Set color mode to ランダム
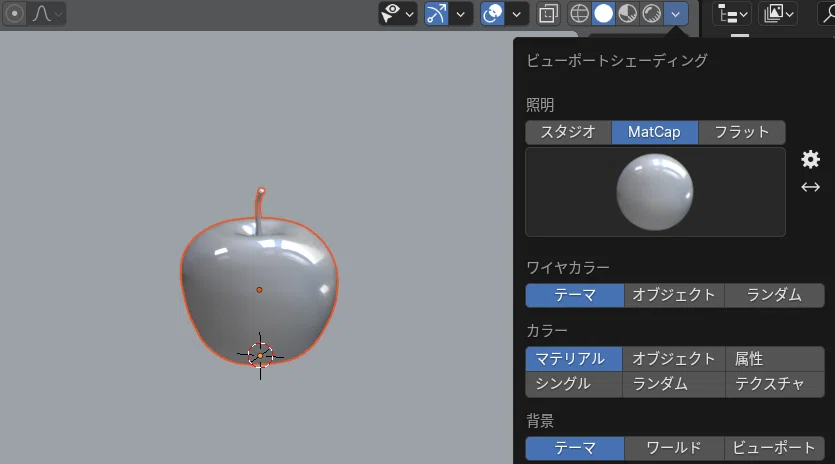835x464 pixels. 674,384
